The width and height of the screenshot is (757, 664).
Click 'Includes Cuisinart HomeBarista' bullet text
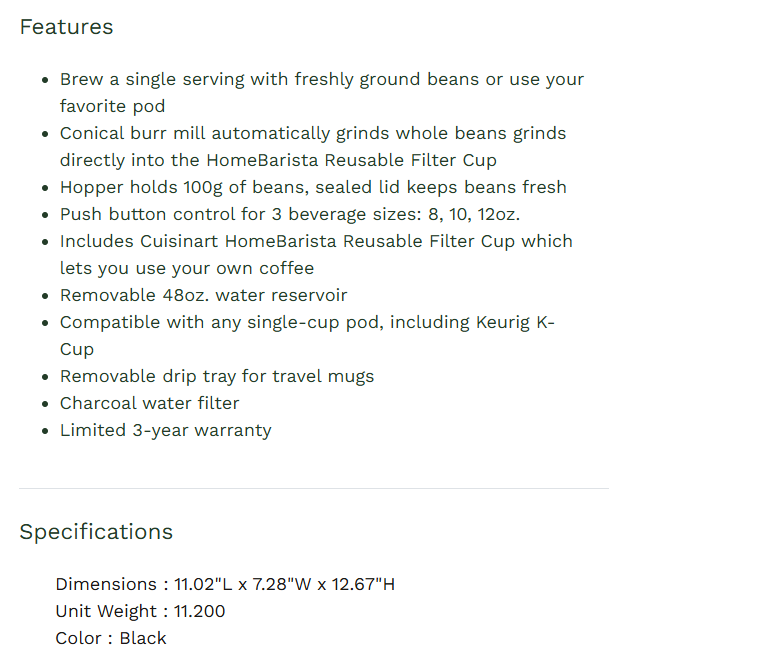tap(316, 242)
